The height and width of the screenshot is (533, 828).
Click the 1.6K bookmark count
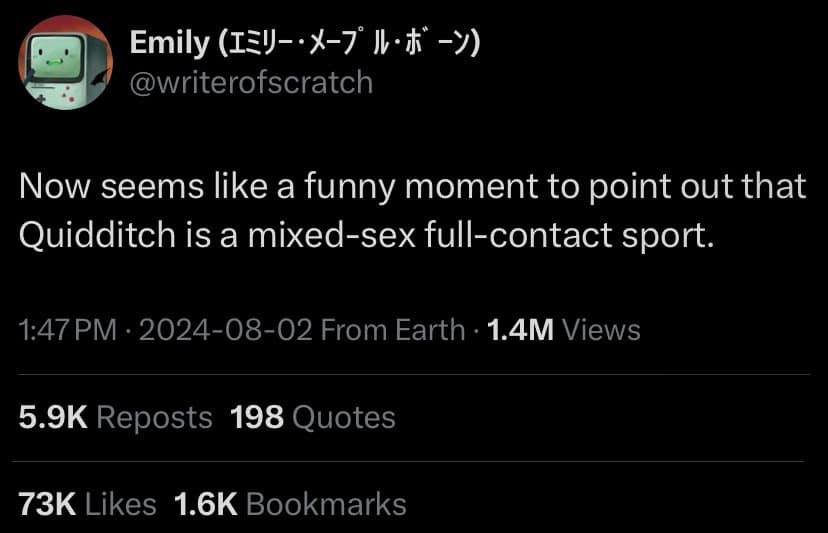pos(205,504)
